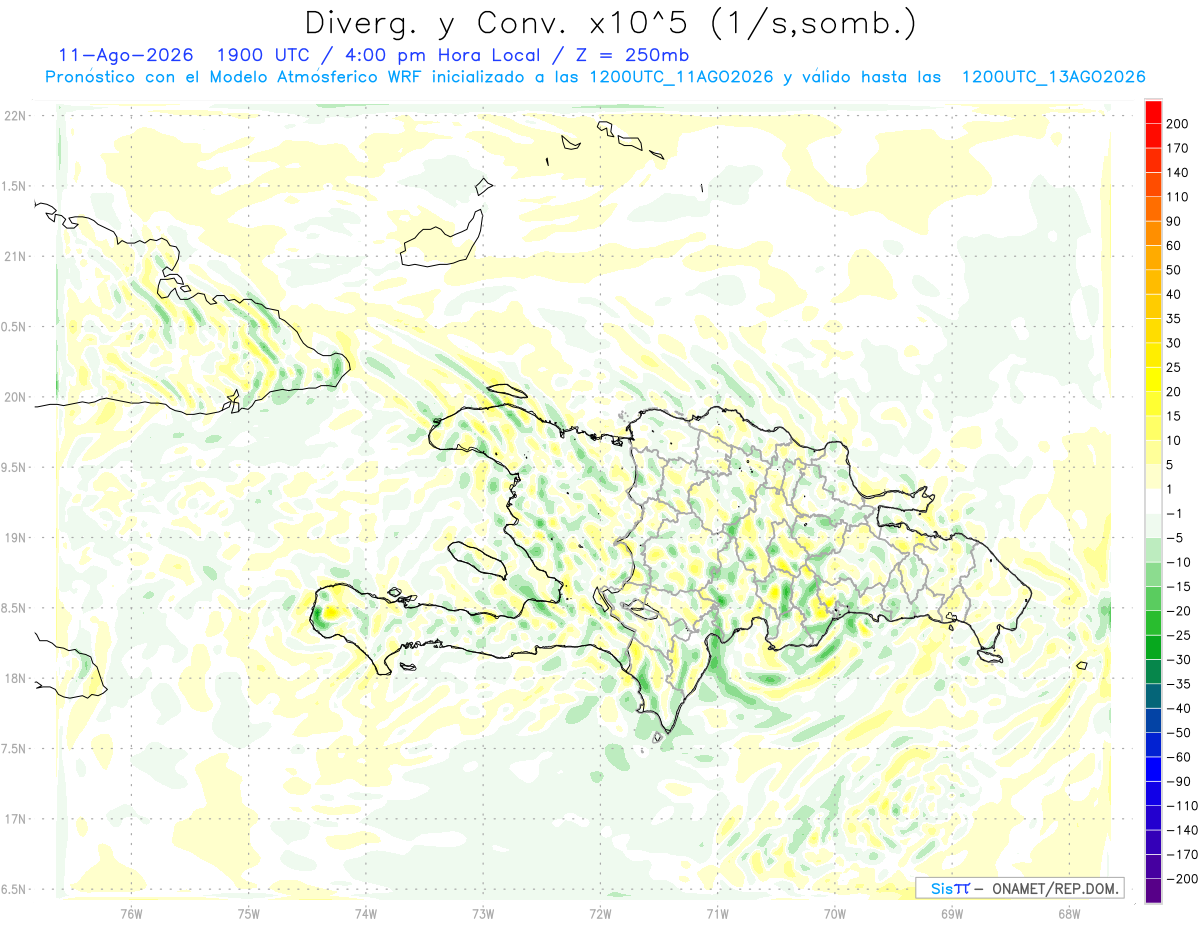Click the '7.5N' latitude label
This screenshot has height=927, width=1200.
tap(14, 749)
